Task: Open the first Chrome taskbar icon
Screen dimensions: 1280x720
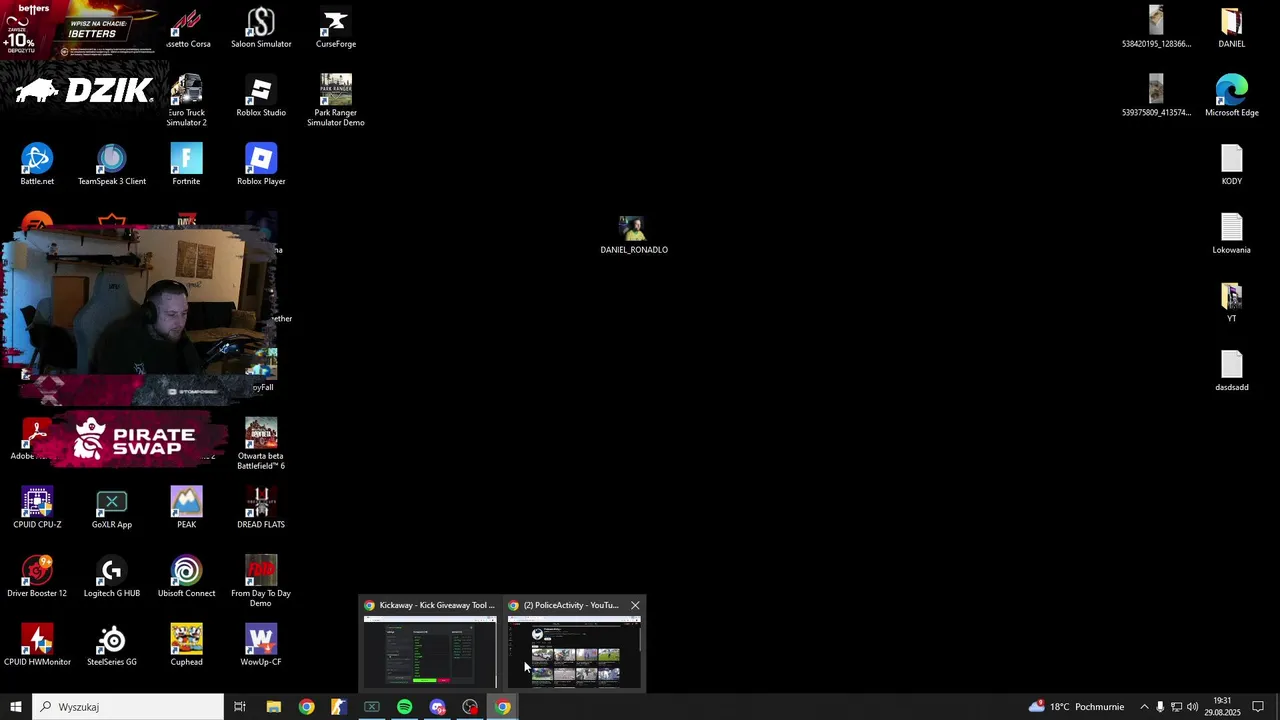Action: pos(306,707)
